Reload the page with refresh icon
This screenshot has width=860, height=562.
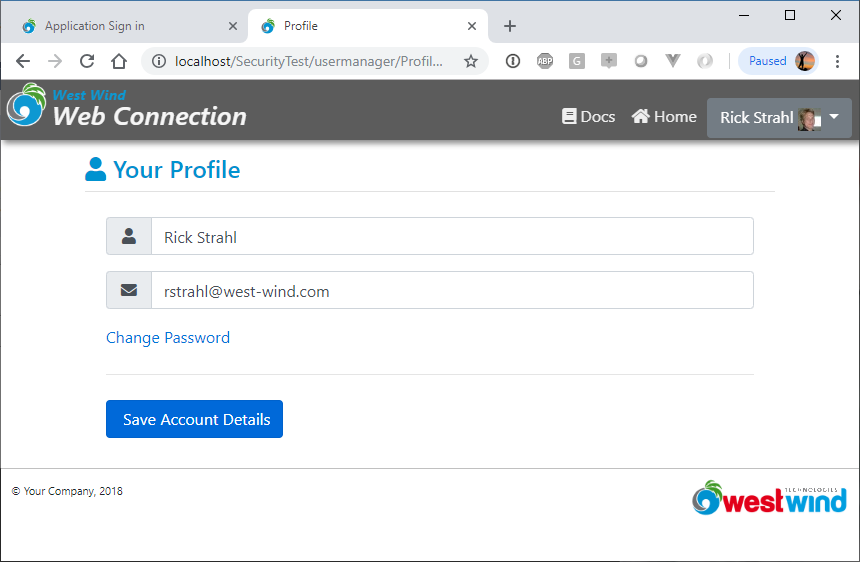(87, 61)
